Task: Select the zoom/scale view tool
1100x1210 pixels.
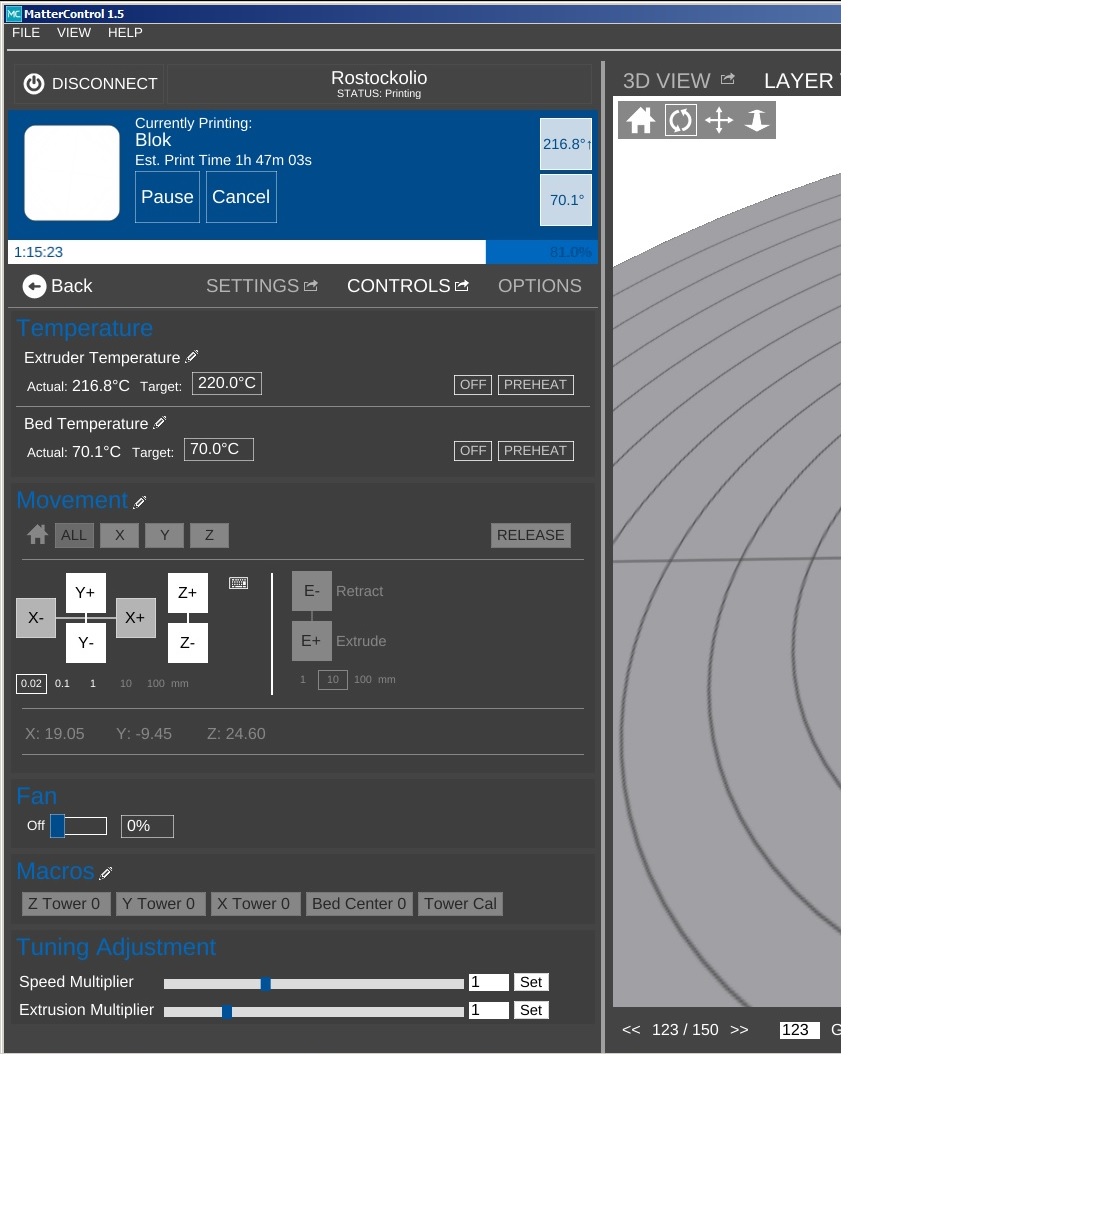Action: 757,121
